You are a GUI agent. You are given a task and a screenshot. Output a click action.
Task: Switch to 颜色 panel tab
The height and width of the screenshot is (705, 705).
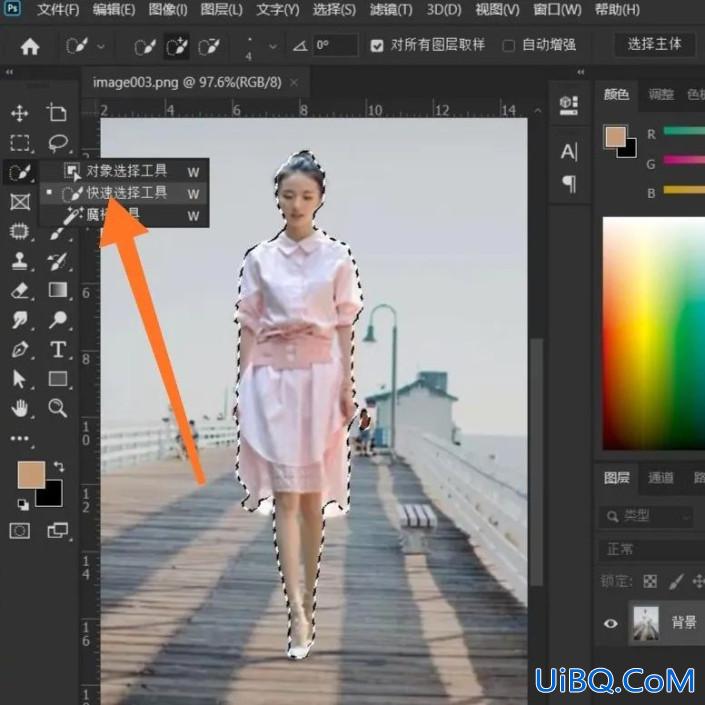coord(616,94)
